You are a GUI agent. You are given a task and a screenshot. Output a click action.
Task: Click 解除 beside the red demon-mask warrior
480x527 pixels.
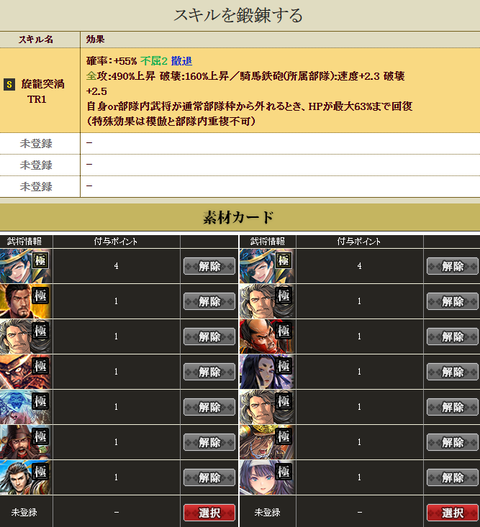click(x=209, y=372)
